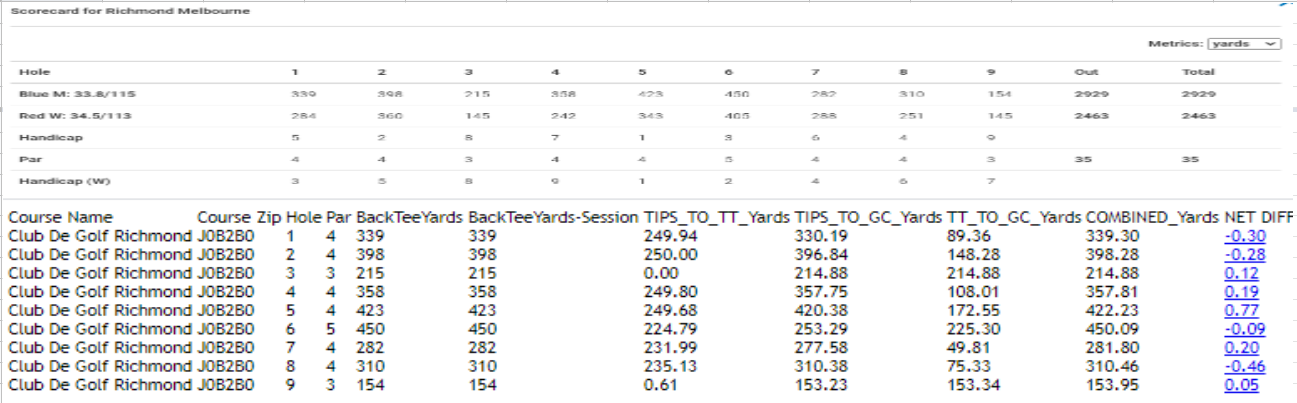Open the -0.28 NET DIFF link
Image resolution: width=1297 pixels, height=403 pixels.
tap(1241, 255)
